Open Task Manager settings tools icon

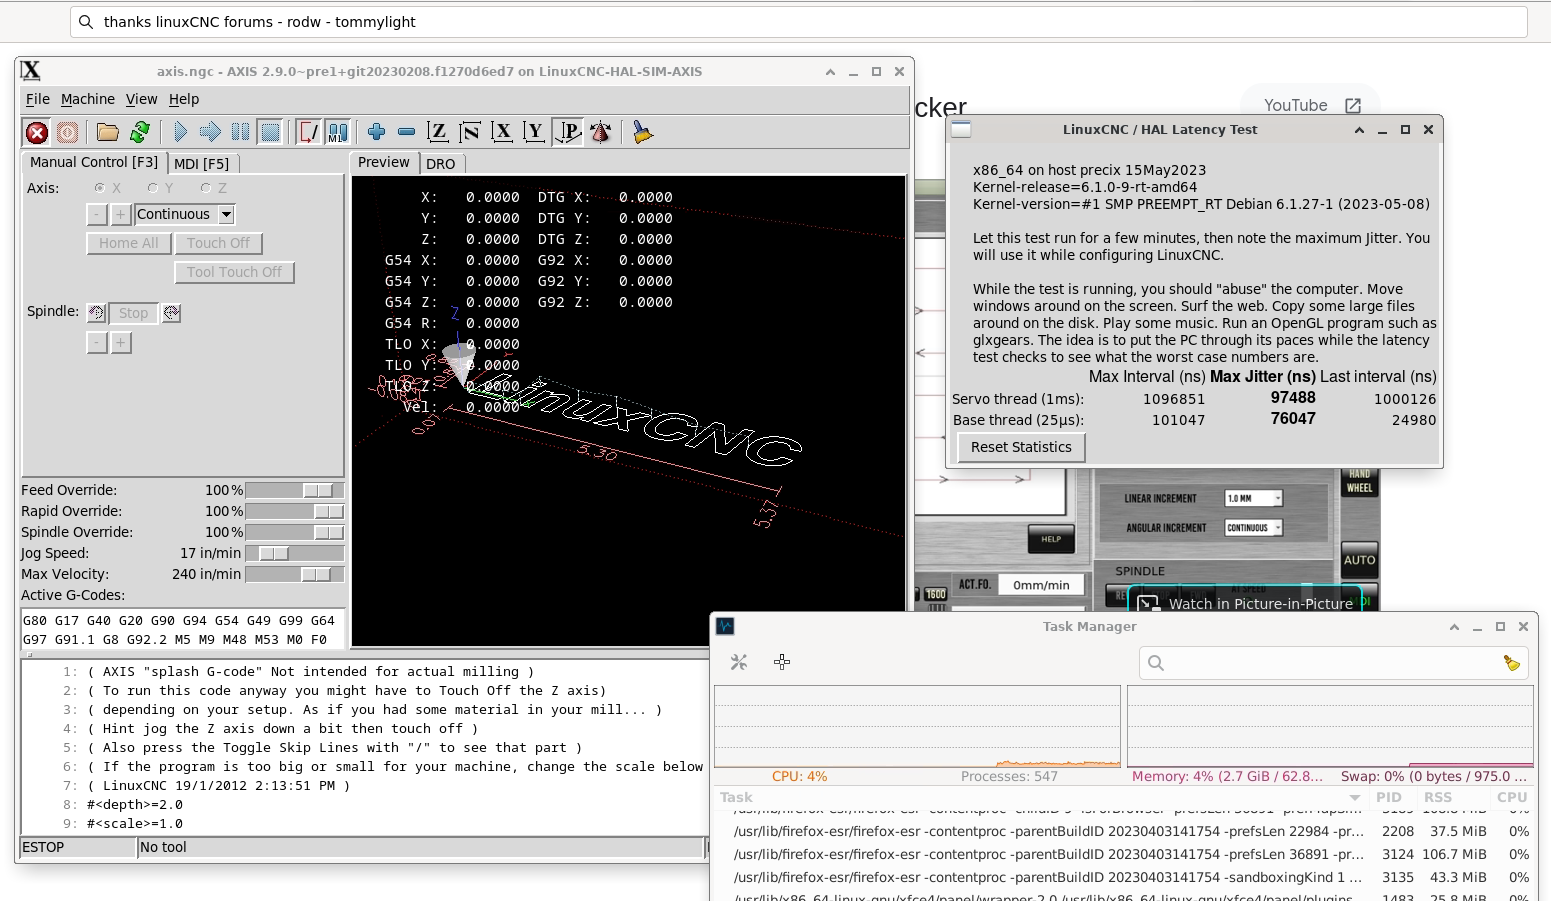[739, 662]
